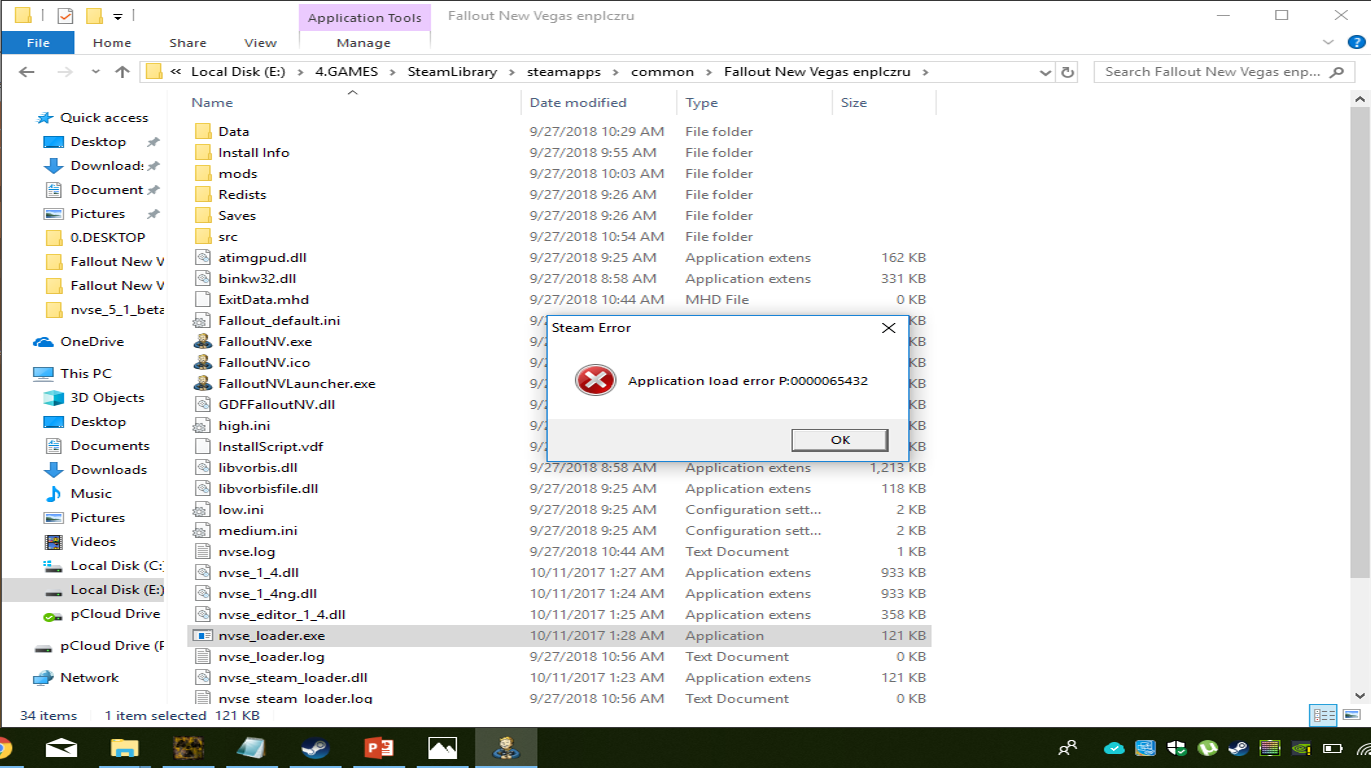Screen dimensions: 1371x768
Task: Click the Vault Boy taskbar icon
Action: coord(505,748)
